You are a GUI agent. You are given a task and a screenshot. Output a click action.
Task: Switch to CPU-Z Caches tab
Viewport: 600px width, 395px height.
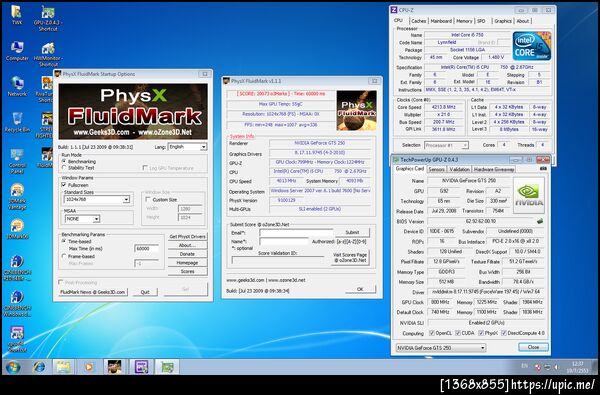[x=419, y=21]
